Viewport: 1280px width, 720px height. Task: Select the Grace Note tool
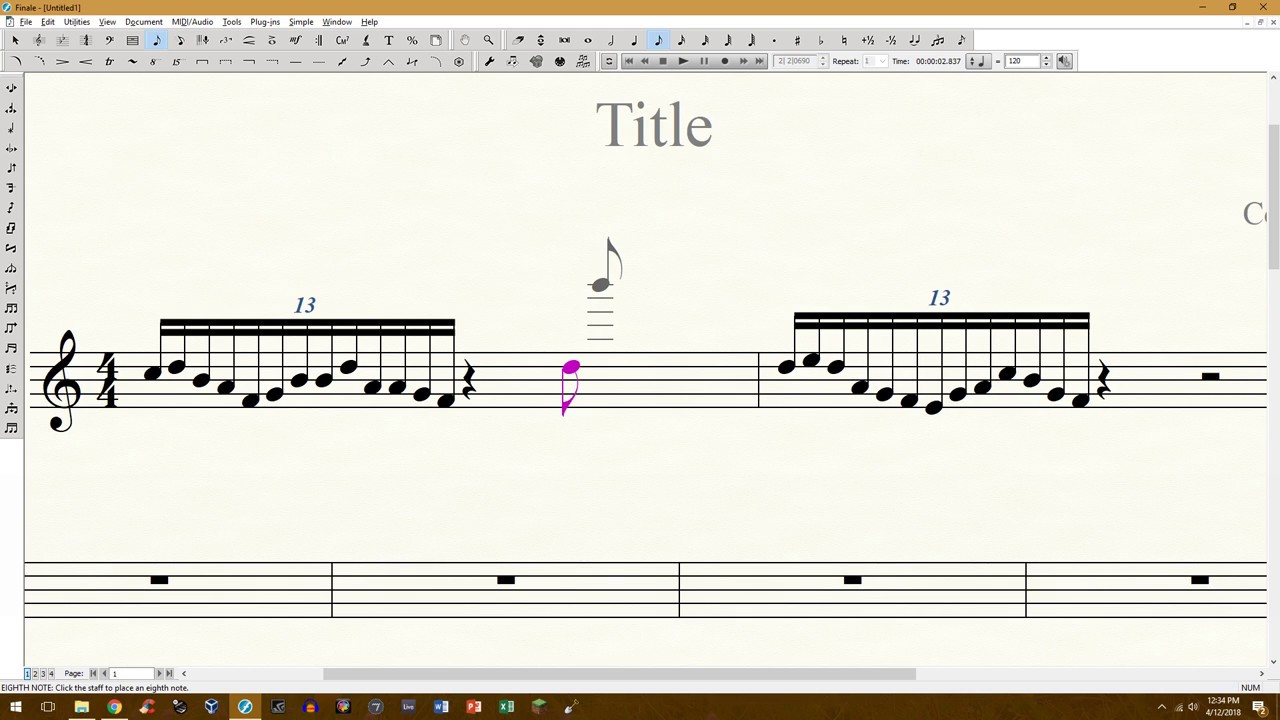pos(961,40)
